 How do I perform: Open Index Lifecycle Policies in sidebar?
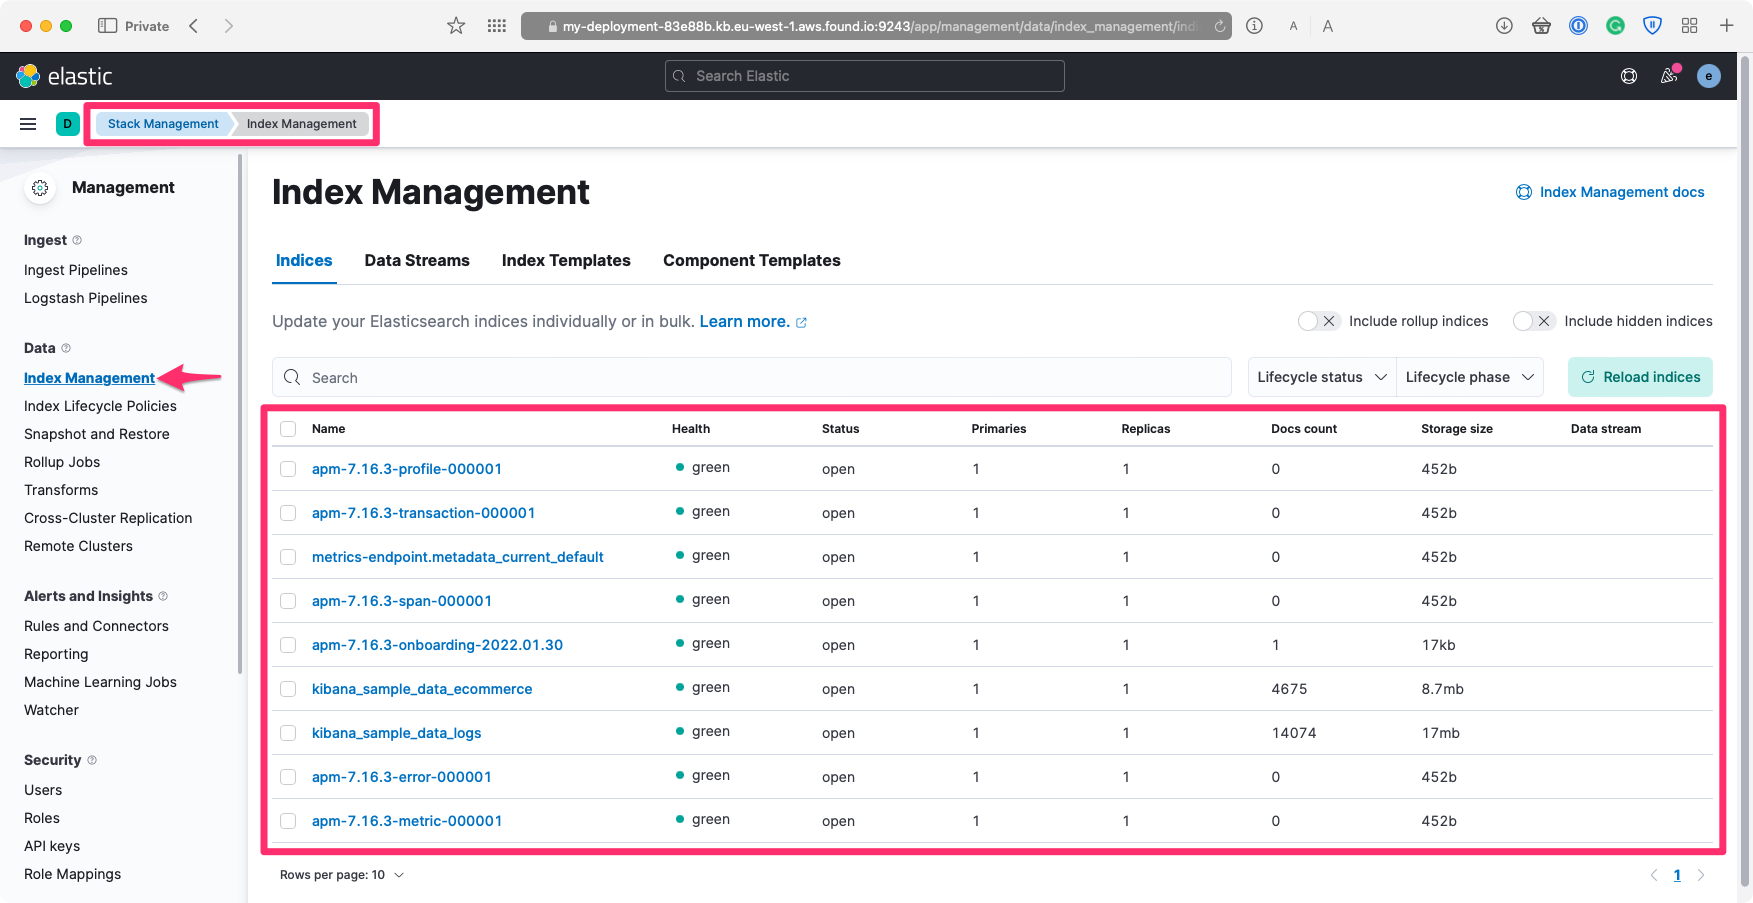click(100, 406)
